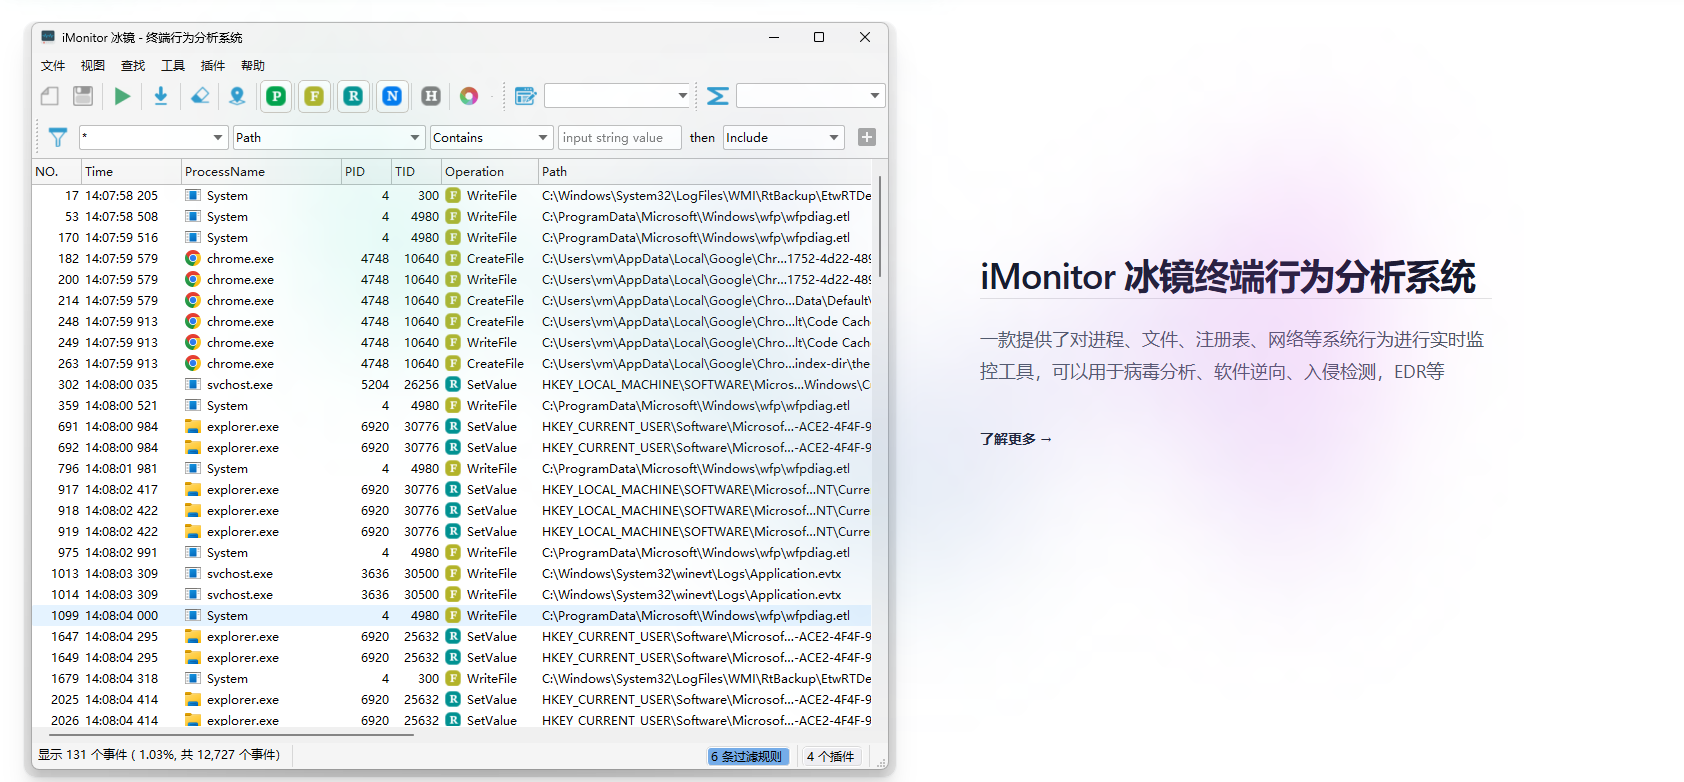Click the 显示 131 个事件 status text
This screenshot has height=782, width=1684.
159,756
